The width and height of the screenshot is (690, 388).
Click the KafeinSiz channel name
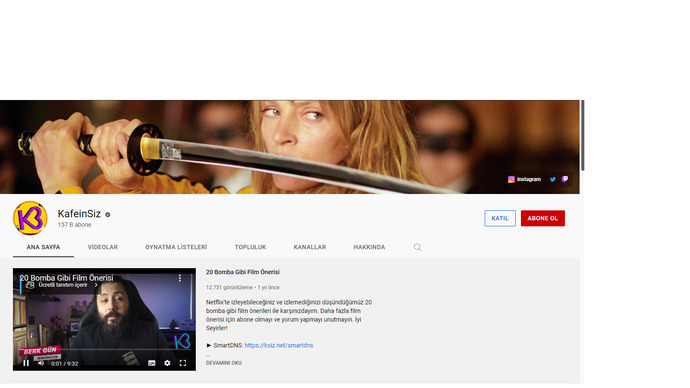pos(79,214)
